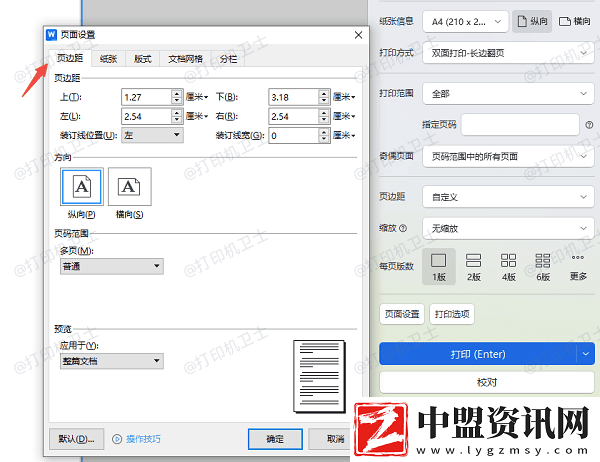Click the 取消 button
The height and width of the screenshot is (462, 600).
tap(331, 439)
